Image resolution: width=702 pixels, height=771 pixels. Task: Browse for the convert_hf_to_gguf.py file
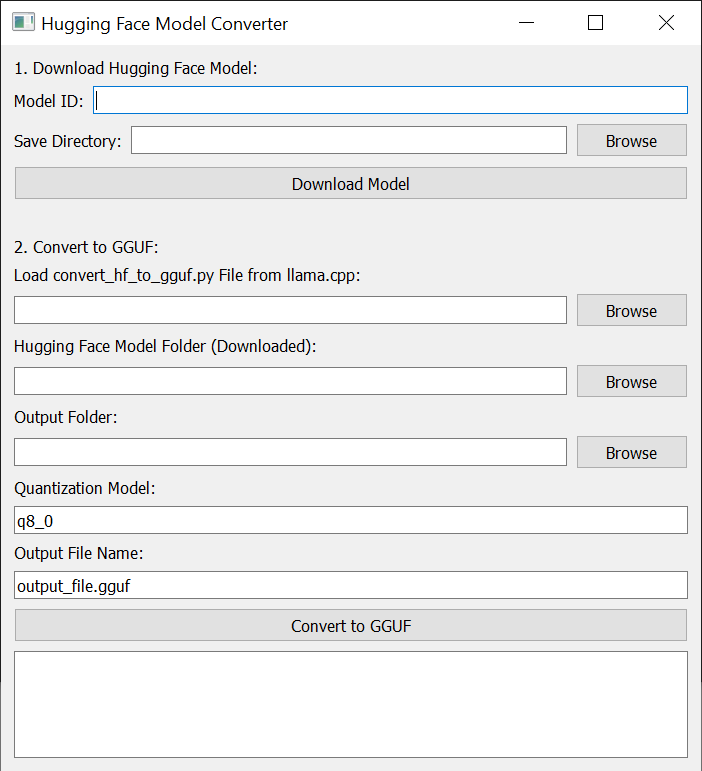632,310
